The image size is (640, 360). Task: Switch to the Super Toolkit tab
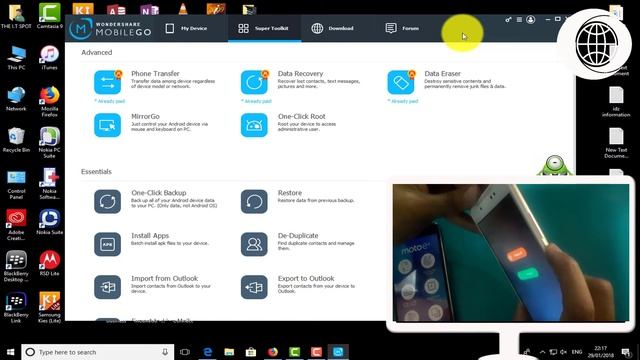pyautogui.click(x=264, y=28)
